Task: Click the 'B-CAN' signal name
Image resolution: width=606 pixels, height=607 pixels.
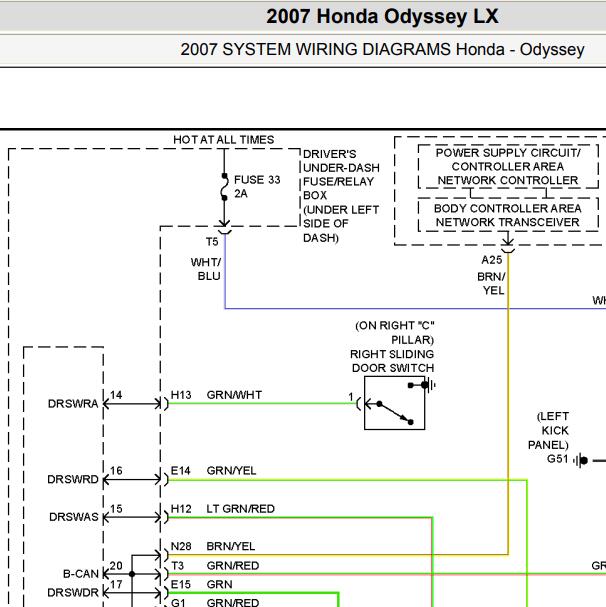Action: click(x=81, y=574)
